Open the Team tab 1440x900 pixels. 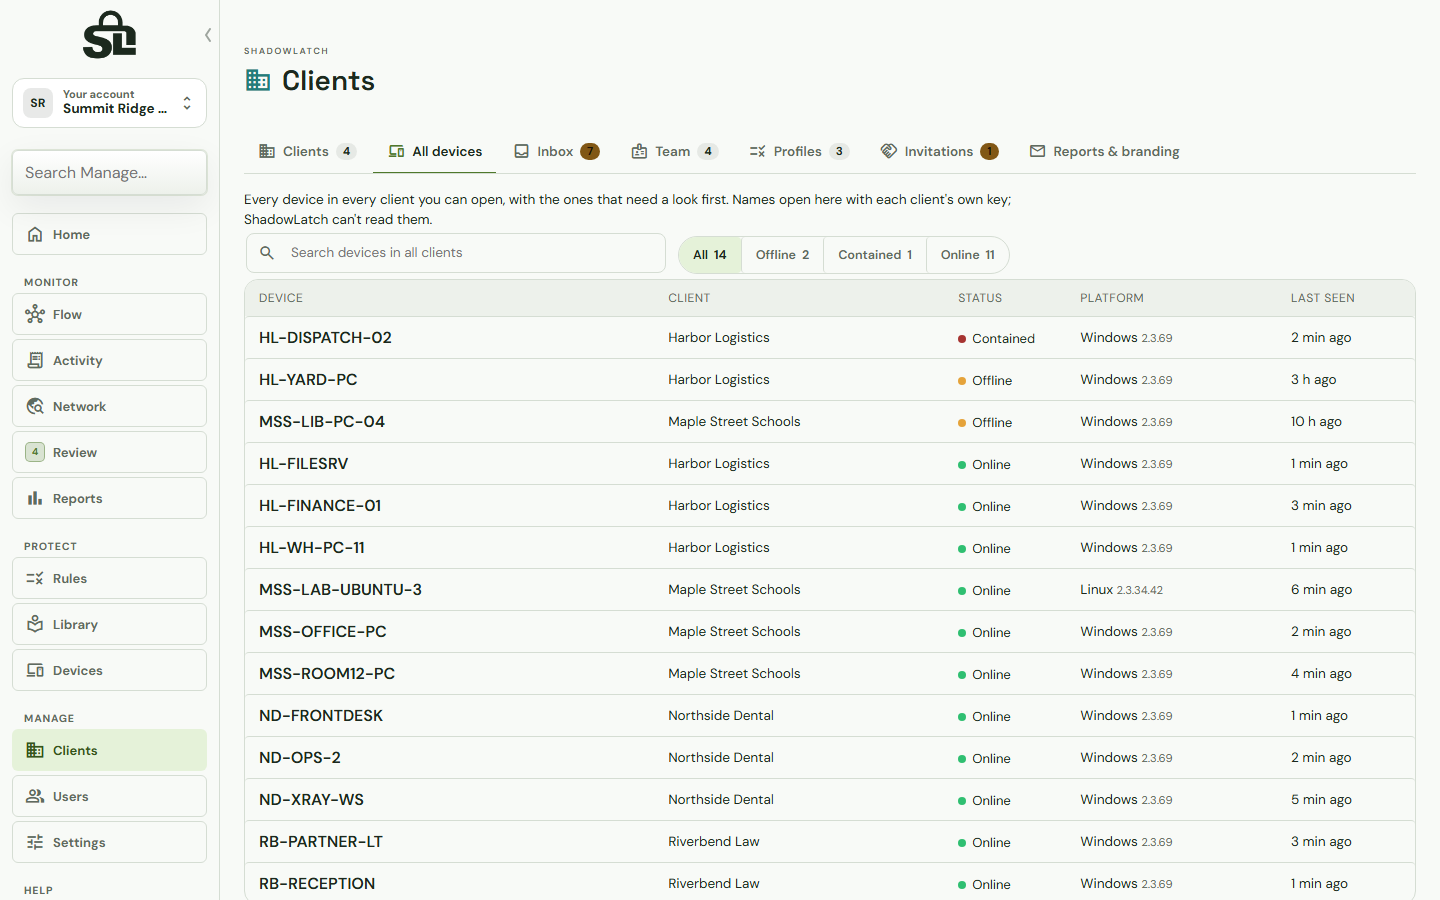pos(674,151)
